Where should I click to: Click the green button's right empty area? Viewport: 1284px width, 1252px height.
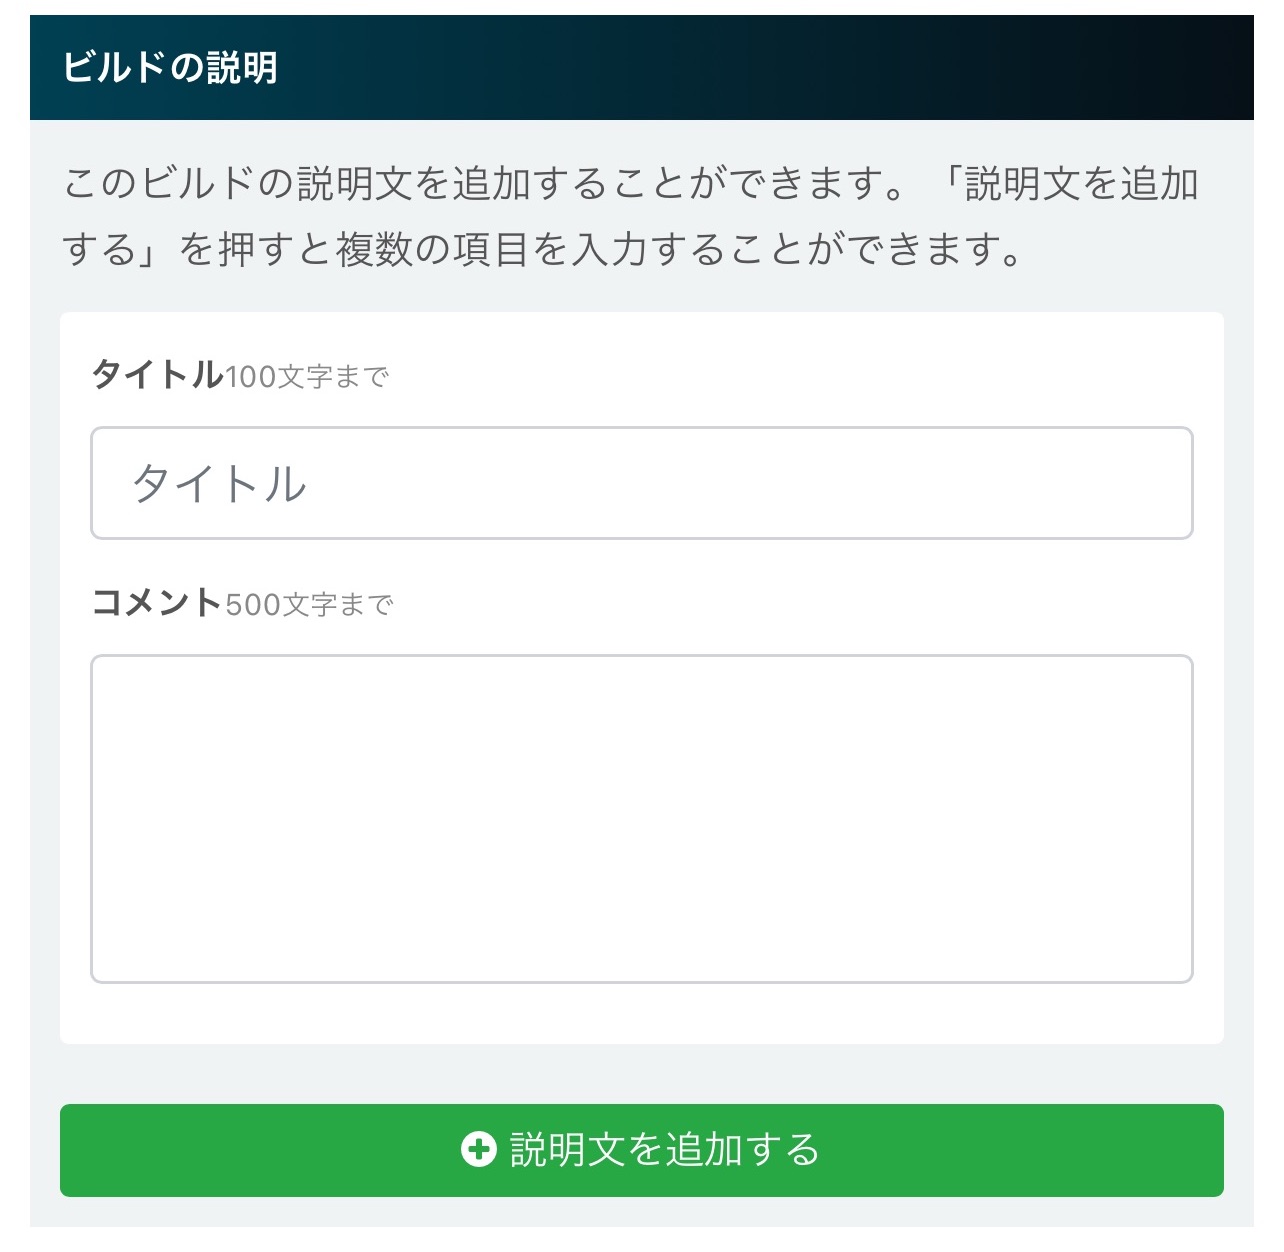1020,1150
